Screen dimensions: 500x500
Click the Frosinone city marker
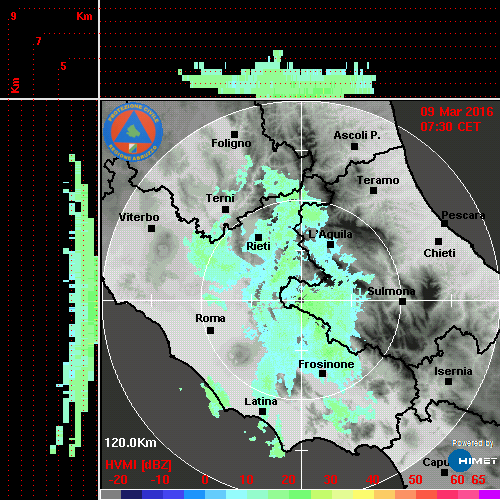322,374
